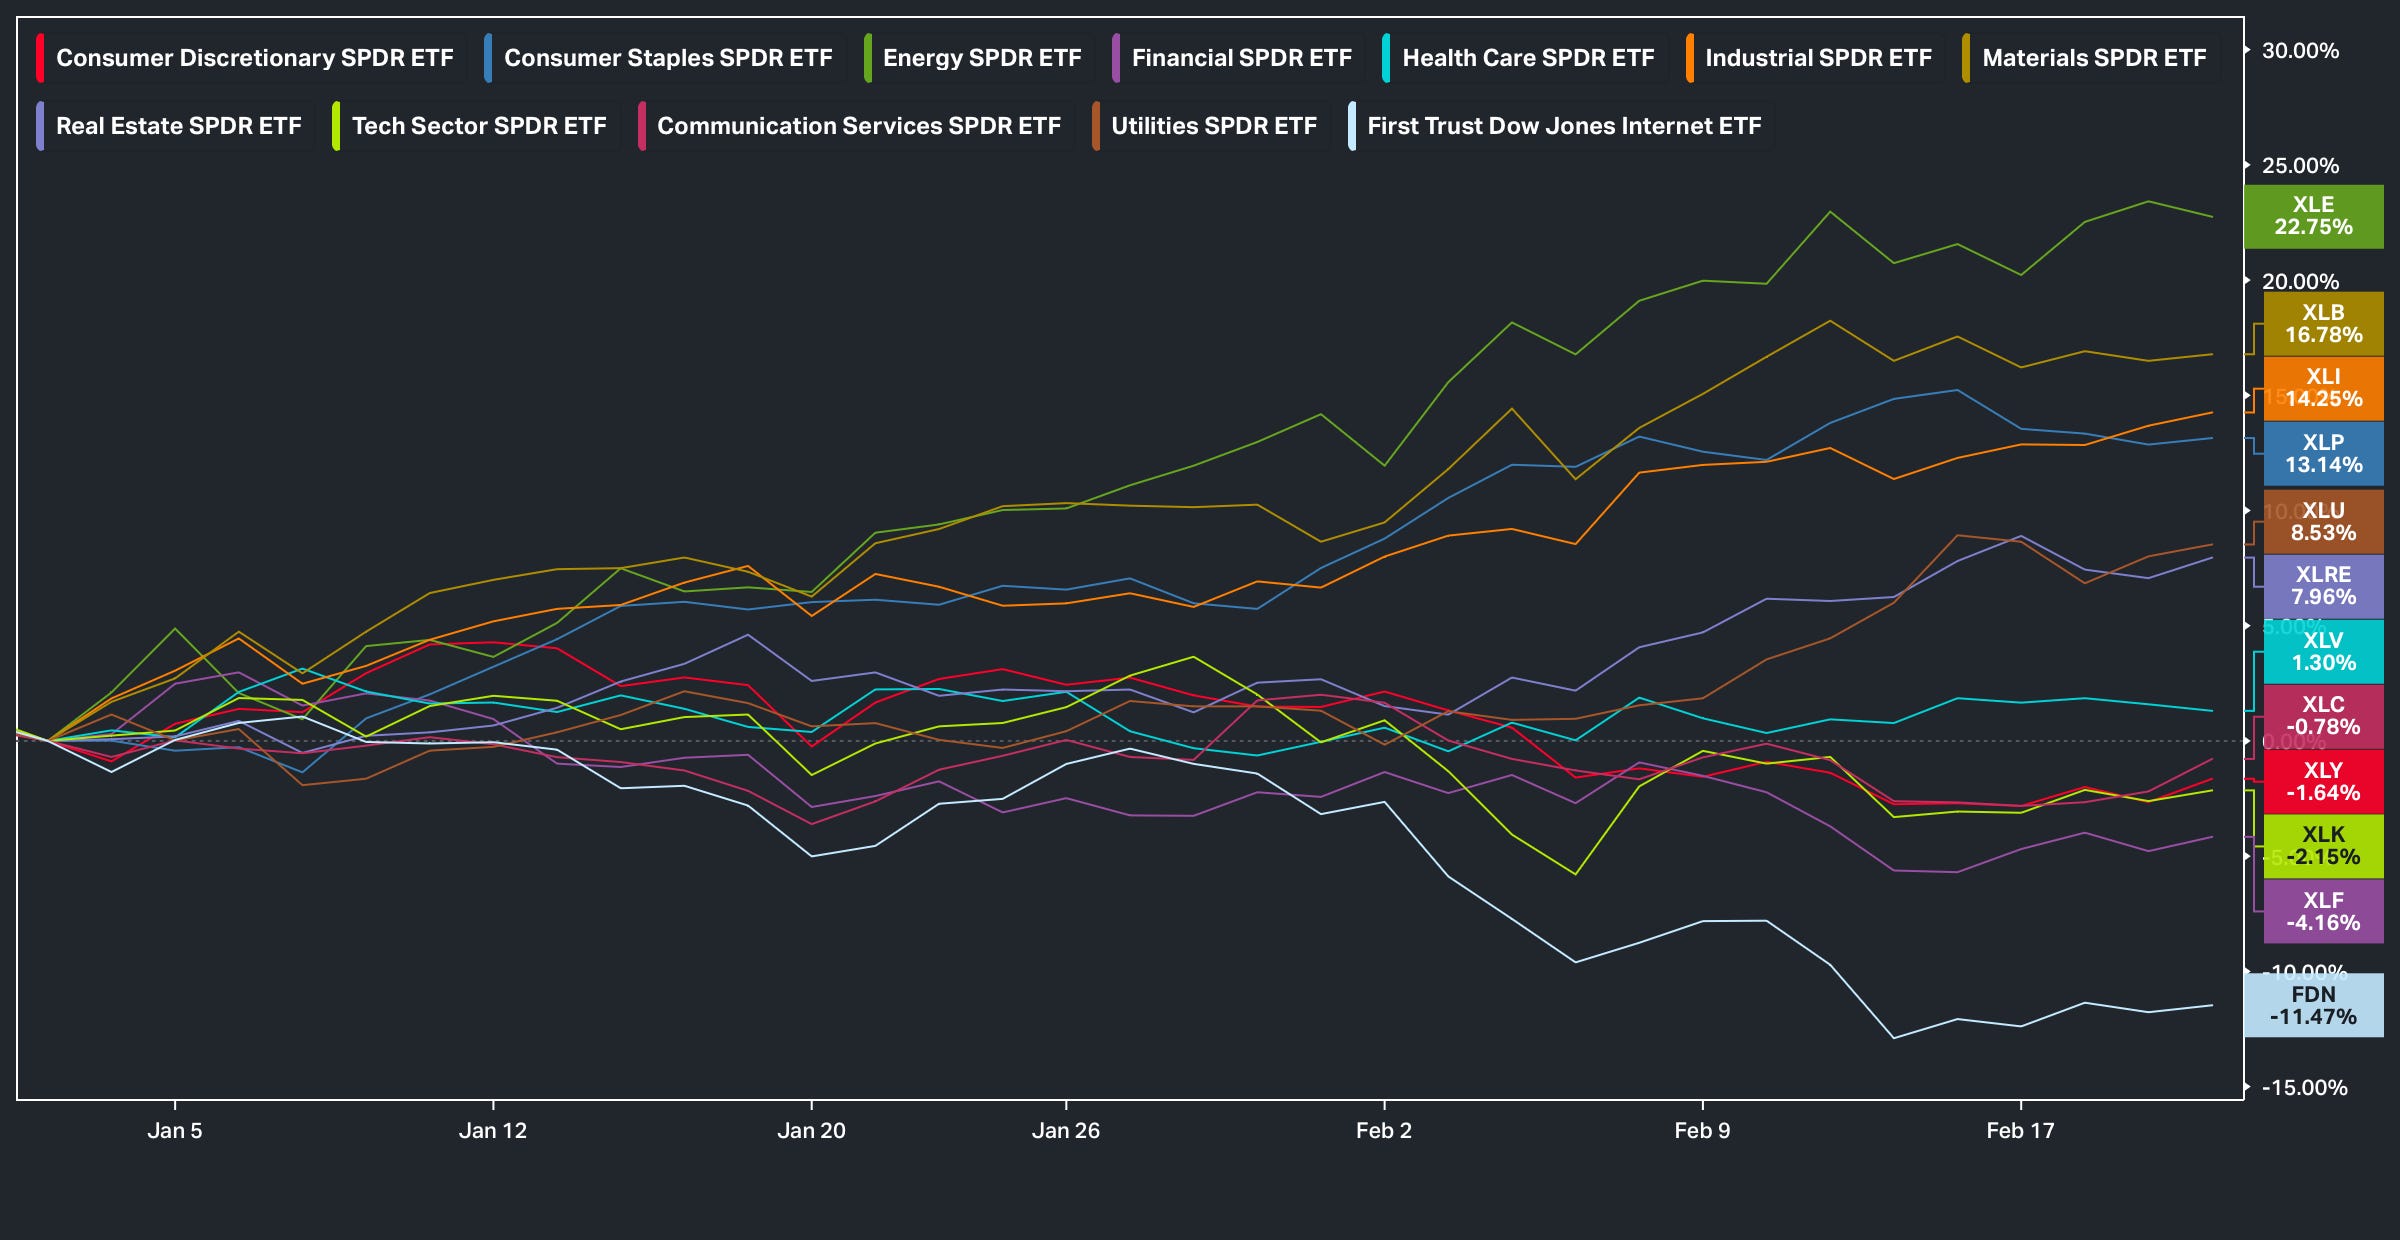2400x1240 pixels.
Task: Click the orange Industrial SPDR ETF color marker
Action: [x=1690, y=58]
